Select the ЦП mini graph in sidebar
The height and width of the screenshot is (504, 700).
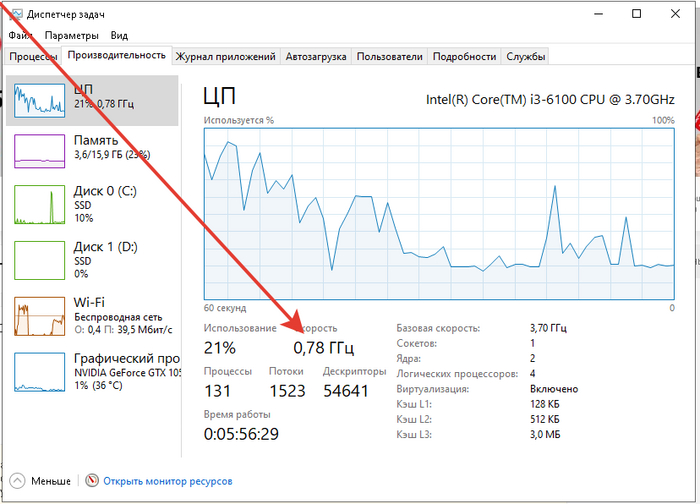39,100
